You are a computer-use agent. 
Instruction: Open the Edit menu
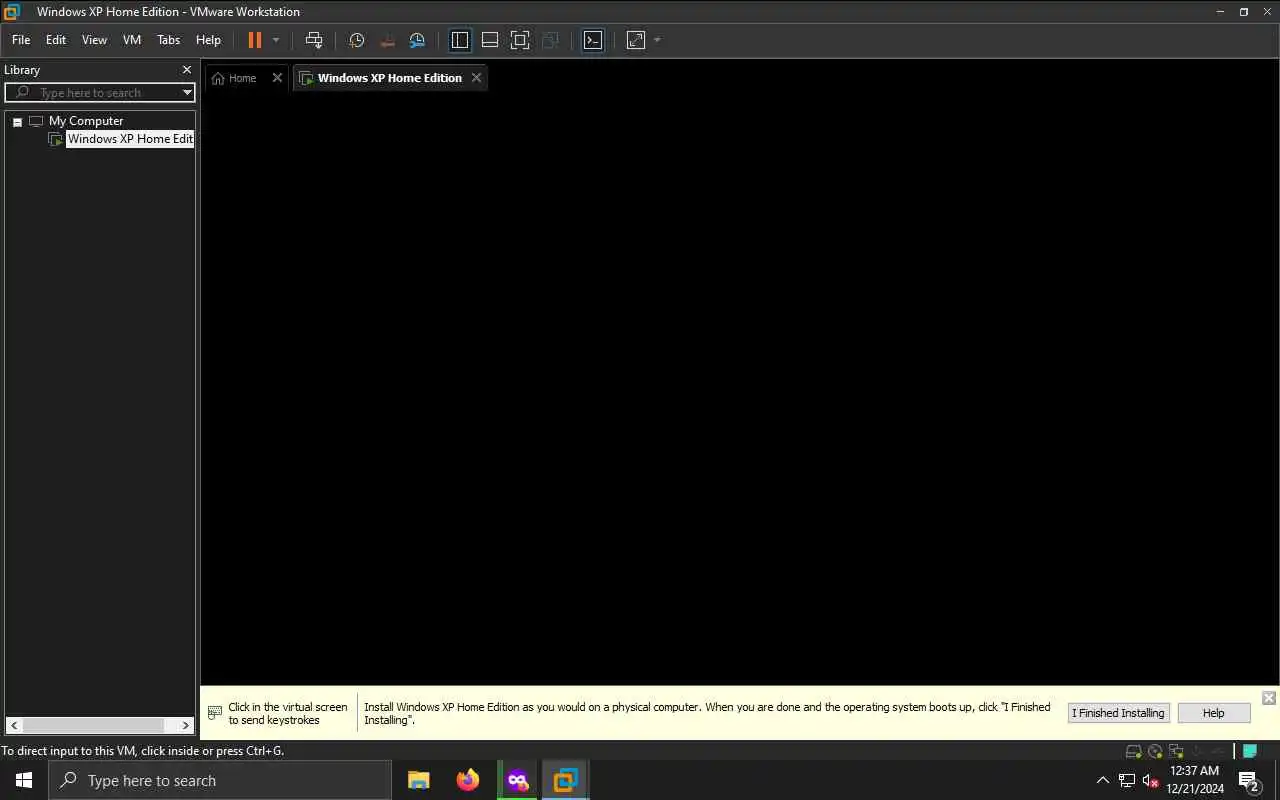click(56, 40)
